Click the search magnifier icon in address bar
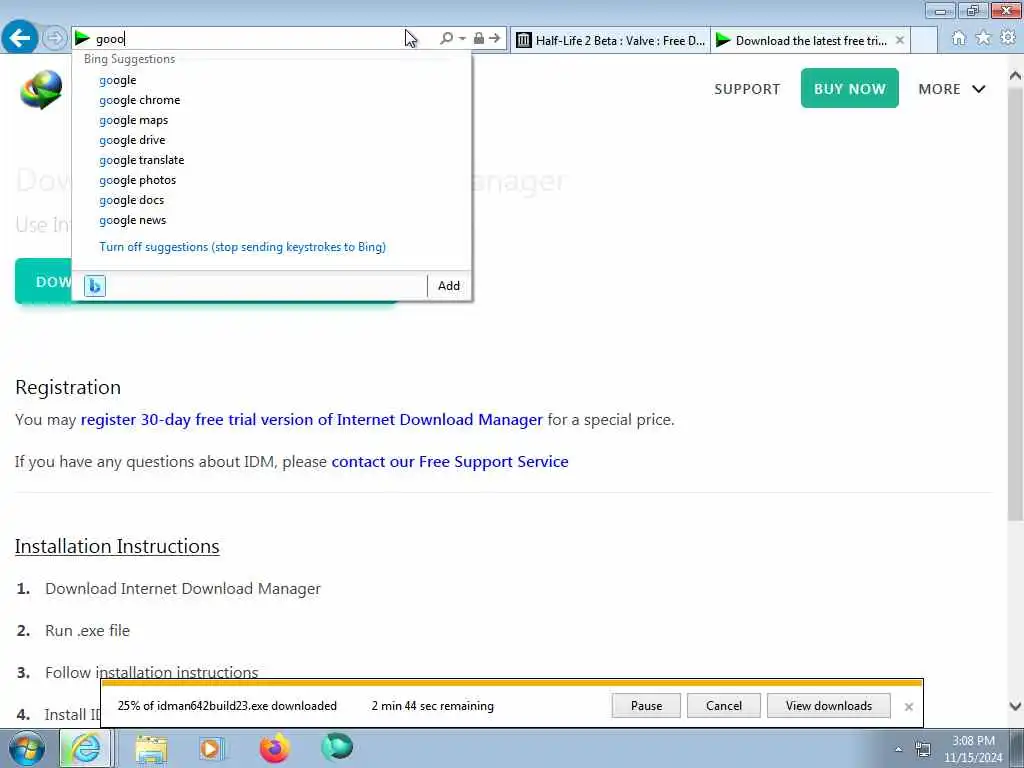Image resolution: width=1024 pixels, height=768 pixels. pyautogui.click(x=447, y=39)
